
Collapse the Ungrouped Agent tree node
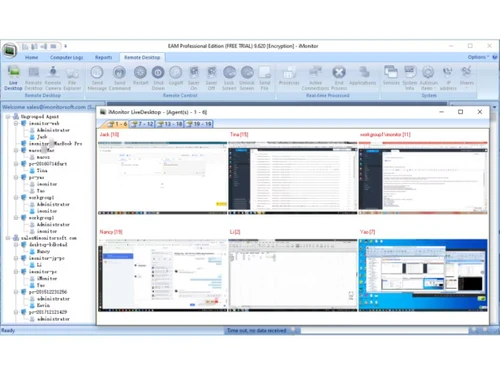click(8, 117)
